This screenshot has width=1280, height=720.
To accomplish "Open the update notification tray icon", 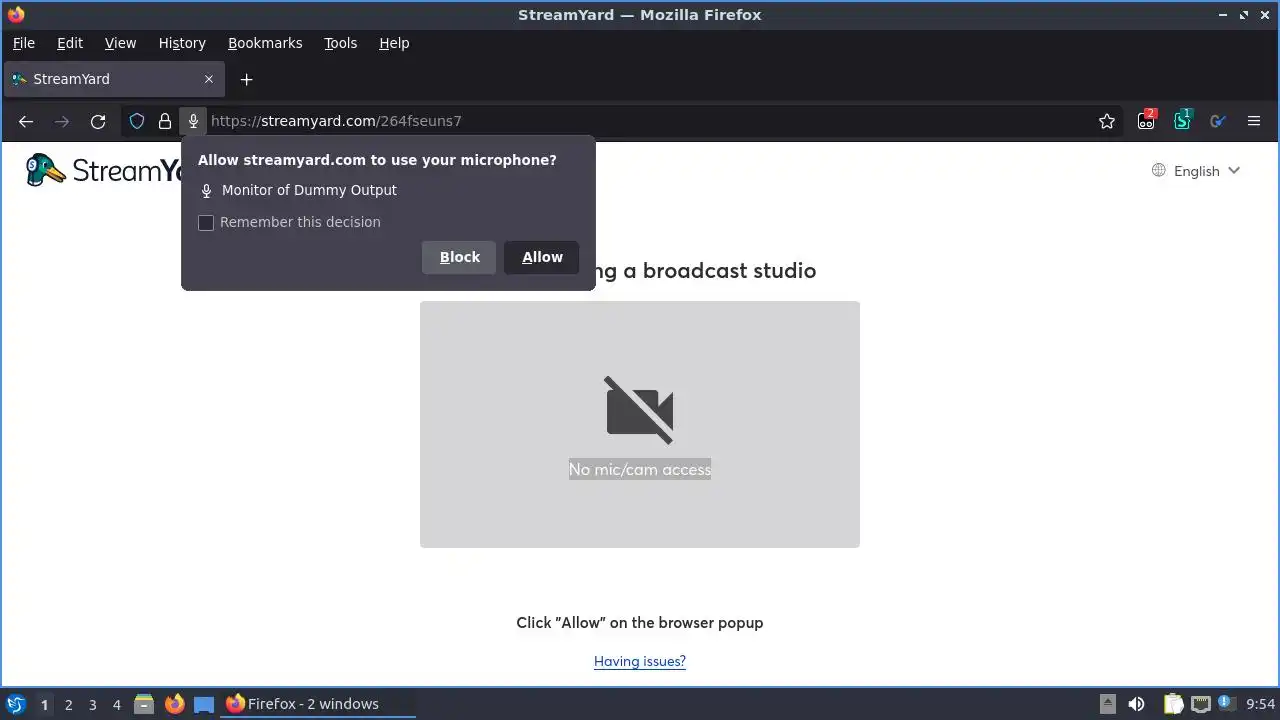I will tap(1225, 704).
